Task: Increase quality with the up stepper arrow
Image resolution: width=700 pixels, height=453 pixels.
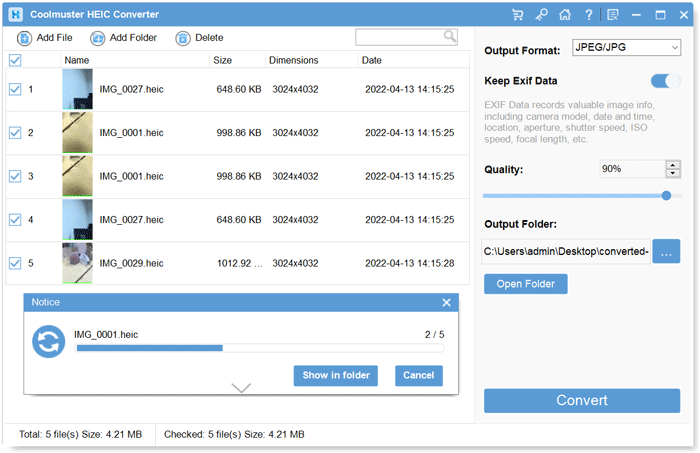Action: tap(673, 165)
